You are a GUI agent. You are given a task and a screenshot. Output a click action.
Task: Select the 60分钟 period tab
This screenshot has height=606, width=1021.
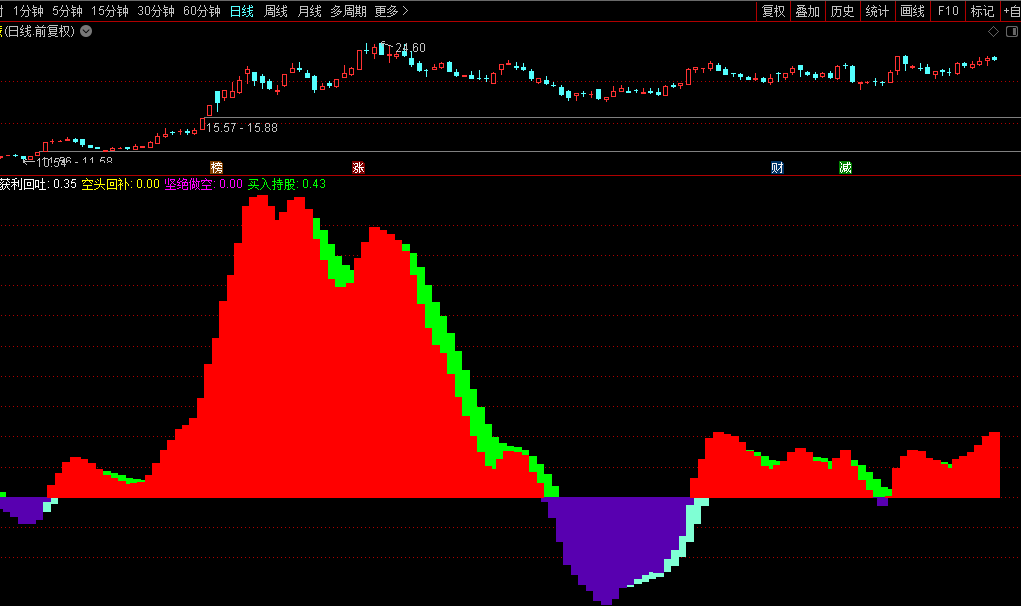(x=201, y=12)
